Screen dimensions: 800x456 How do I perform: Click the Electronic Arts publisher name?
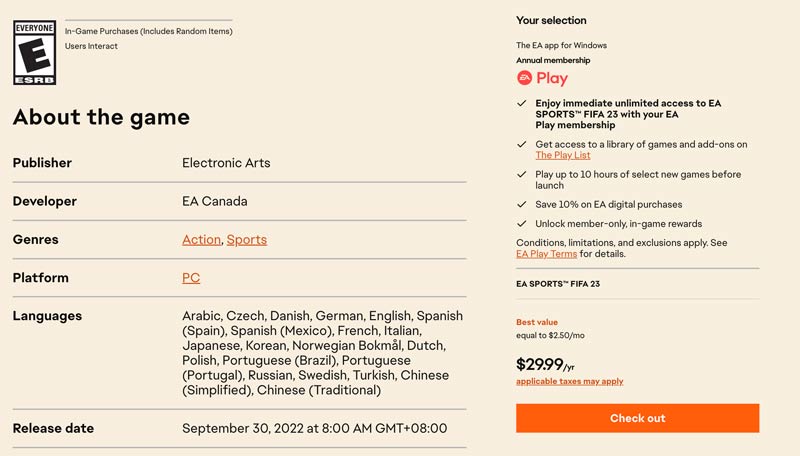click(226, 163)
